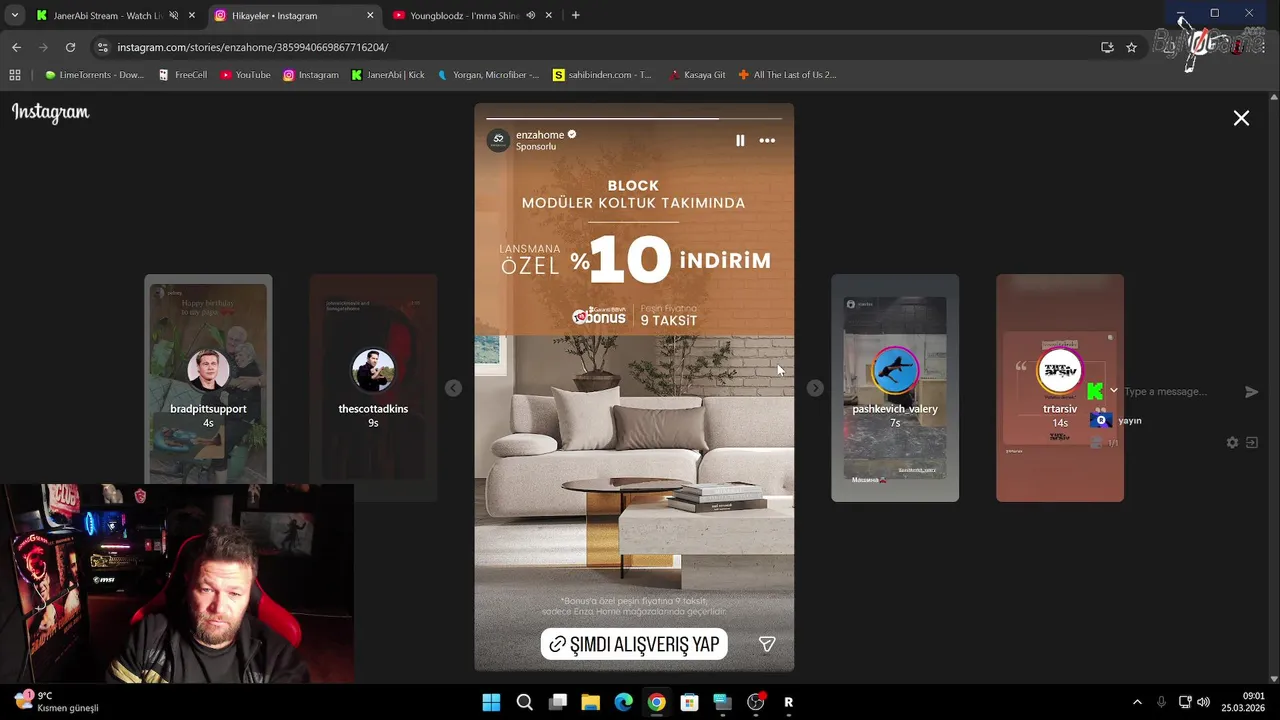1280x720 pixels.
Task: Open the story more options menu
Action: (767, 141)
